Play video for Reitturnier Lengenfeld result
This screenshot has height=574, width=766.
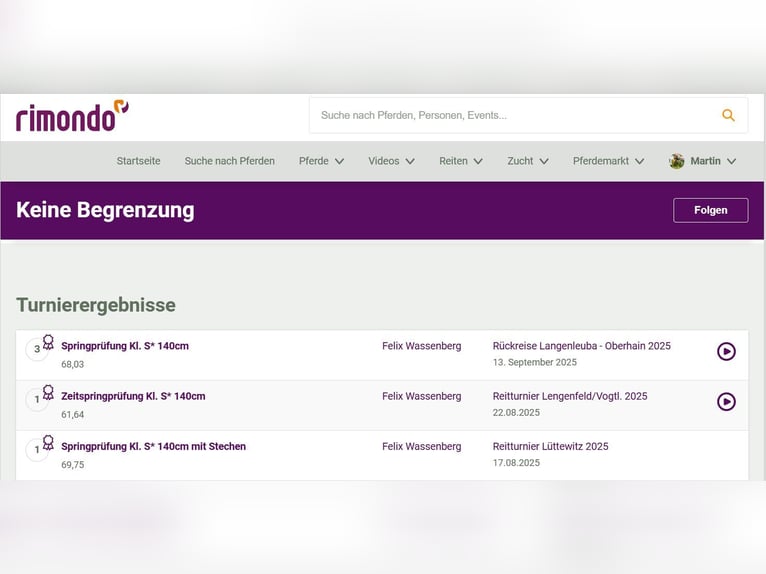726,401
